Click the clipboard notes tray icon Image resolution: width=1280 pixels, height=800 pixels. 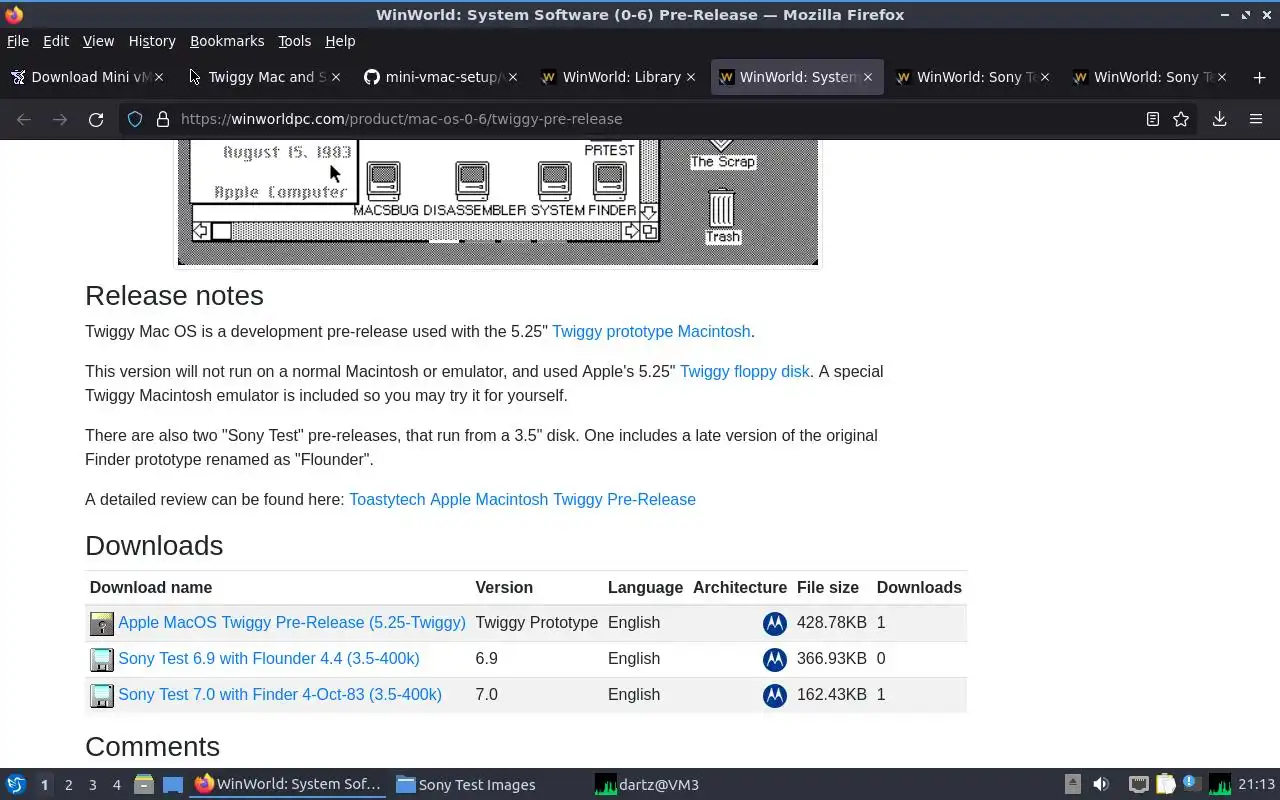click(x=1165, y=785)
